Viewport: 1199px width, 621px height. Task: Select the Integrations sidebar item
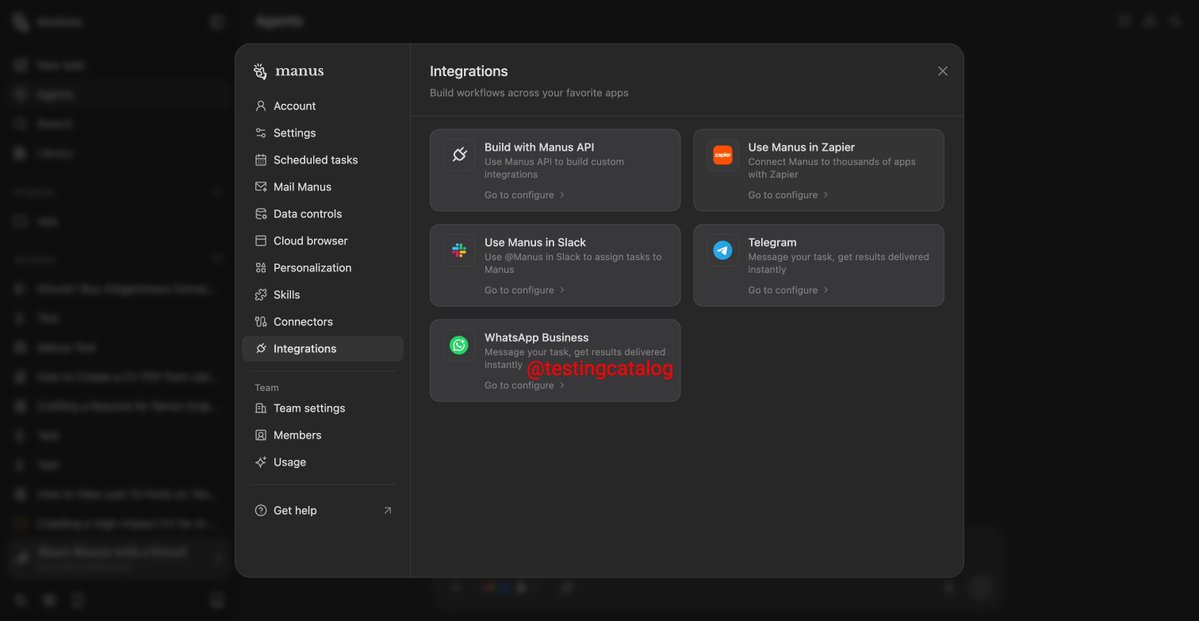click(x=322, y=349)
